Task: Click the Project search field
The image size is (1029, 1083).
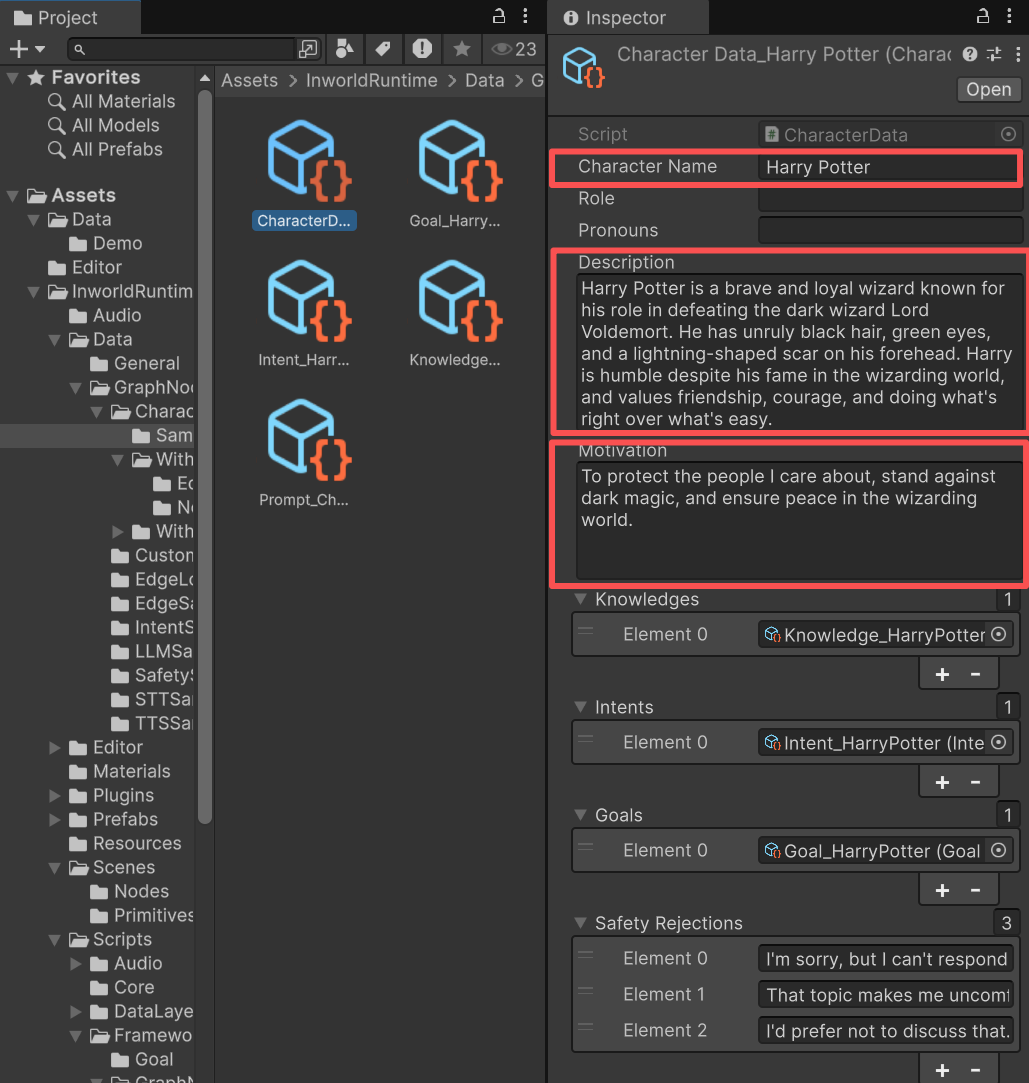Action: coord(182,49)
